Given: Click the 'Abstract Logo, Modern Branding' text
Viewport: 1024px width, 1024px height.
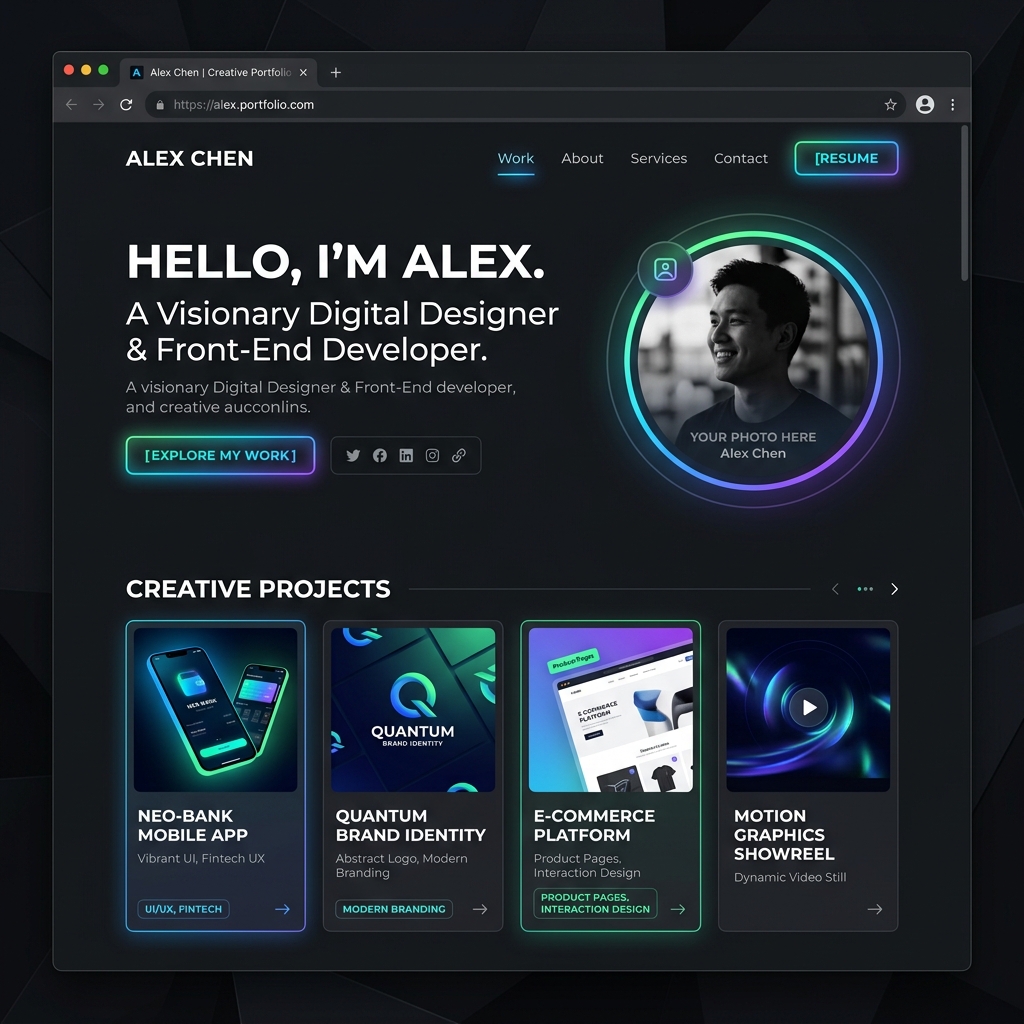Looking at the screenshot, I should click(402, 865).
